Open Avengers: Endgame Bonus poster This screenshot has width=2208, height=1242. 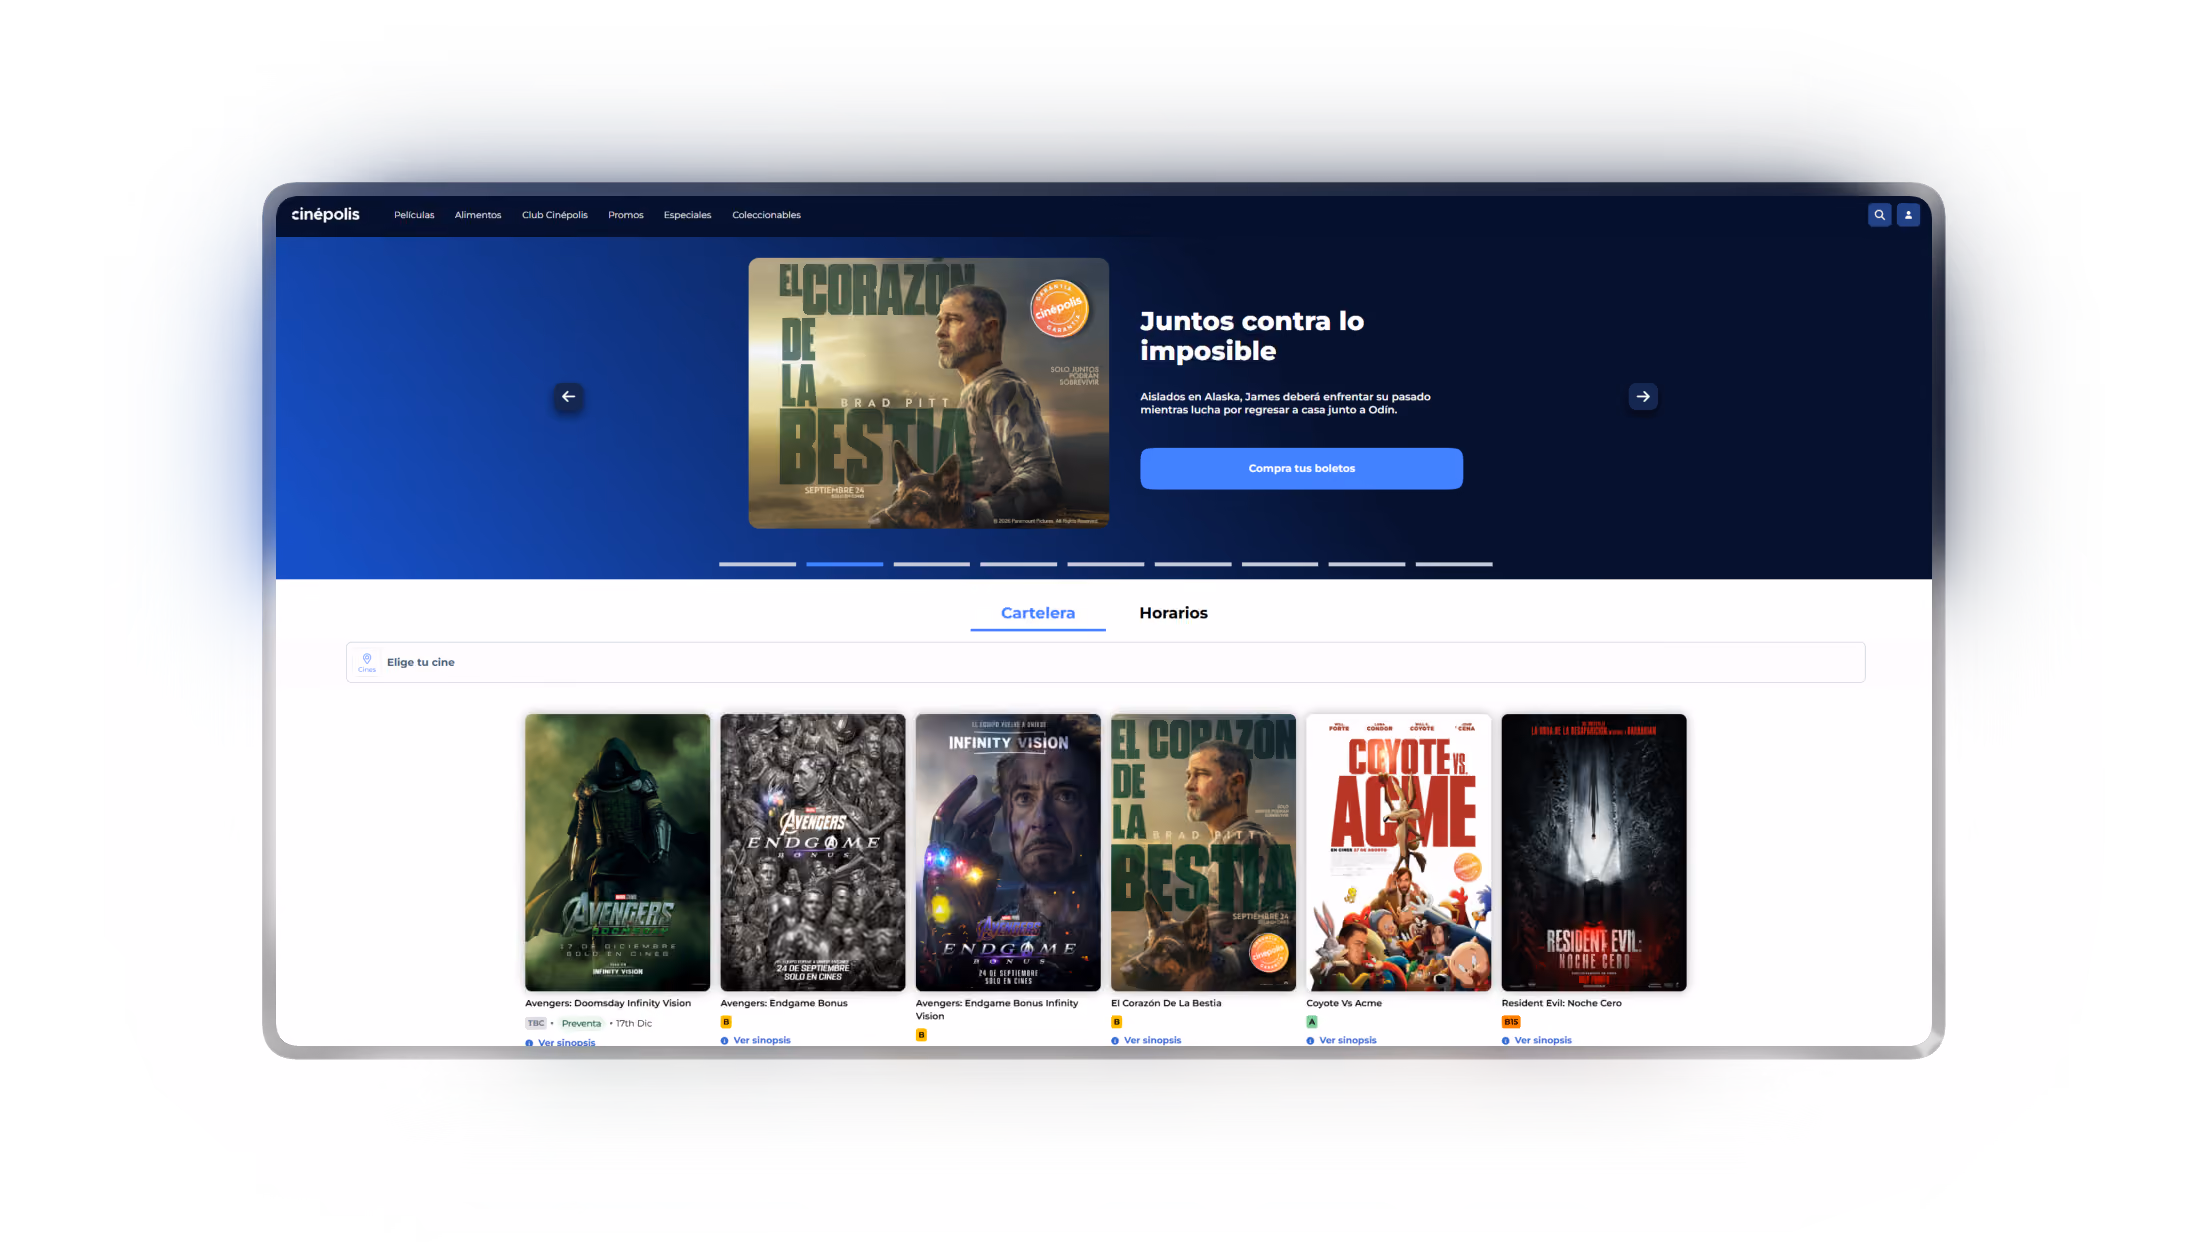(813, 852)
